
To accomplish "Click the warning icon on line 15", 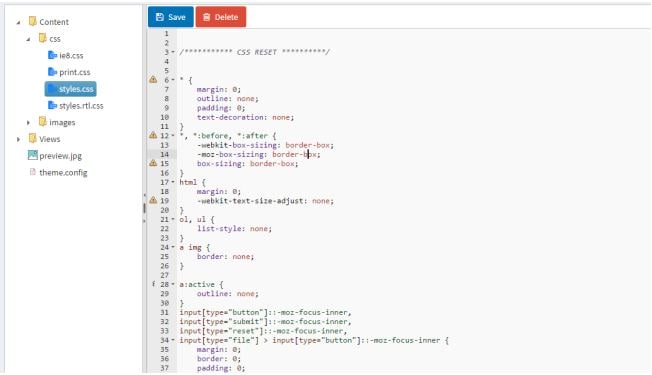I will (153, 163).
